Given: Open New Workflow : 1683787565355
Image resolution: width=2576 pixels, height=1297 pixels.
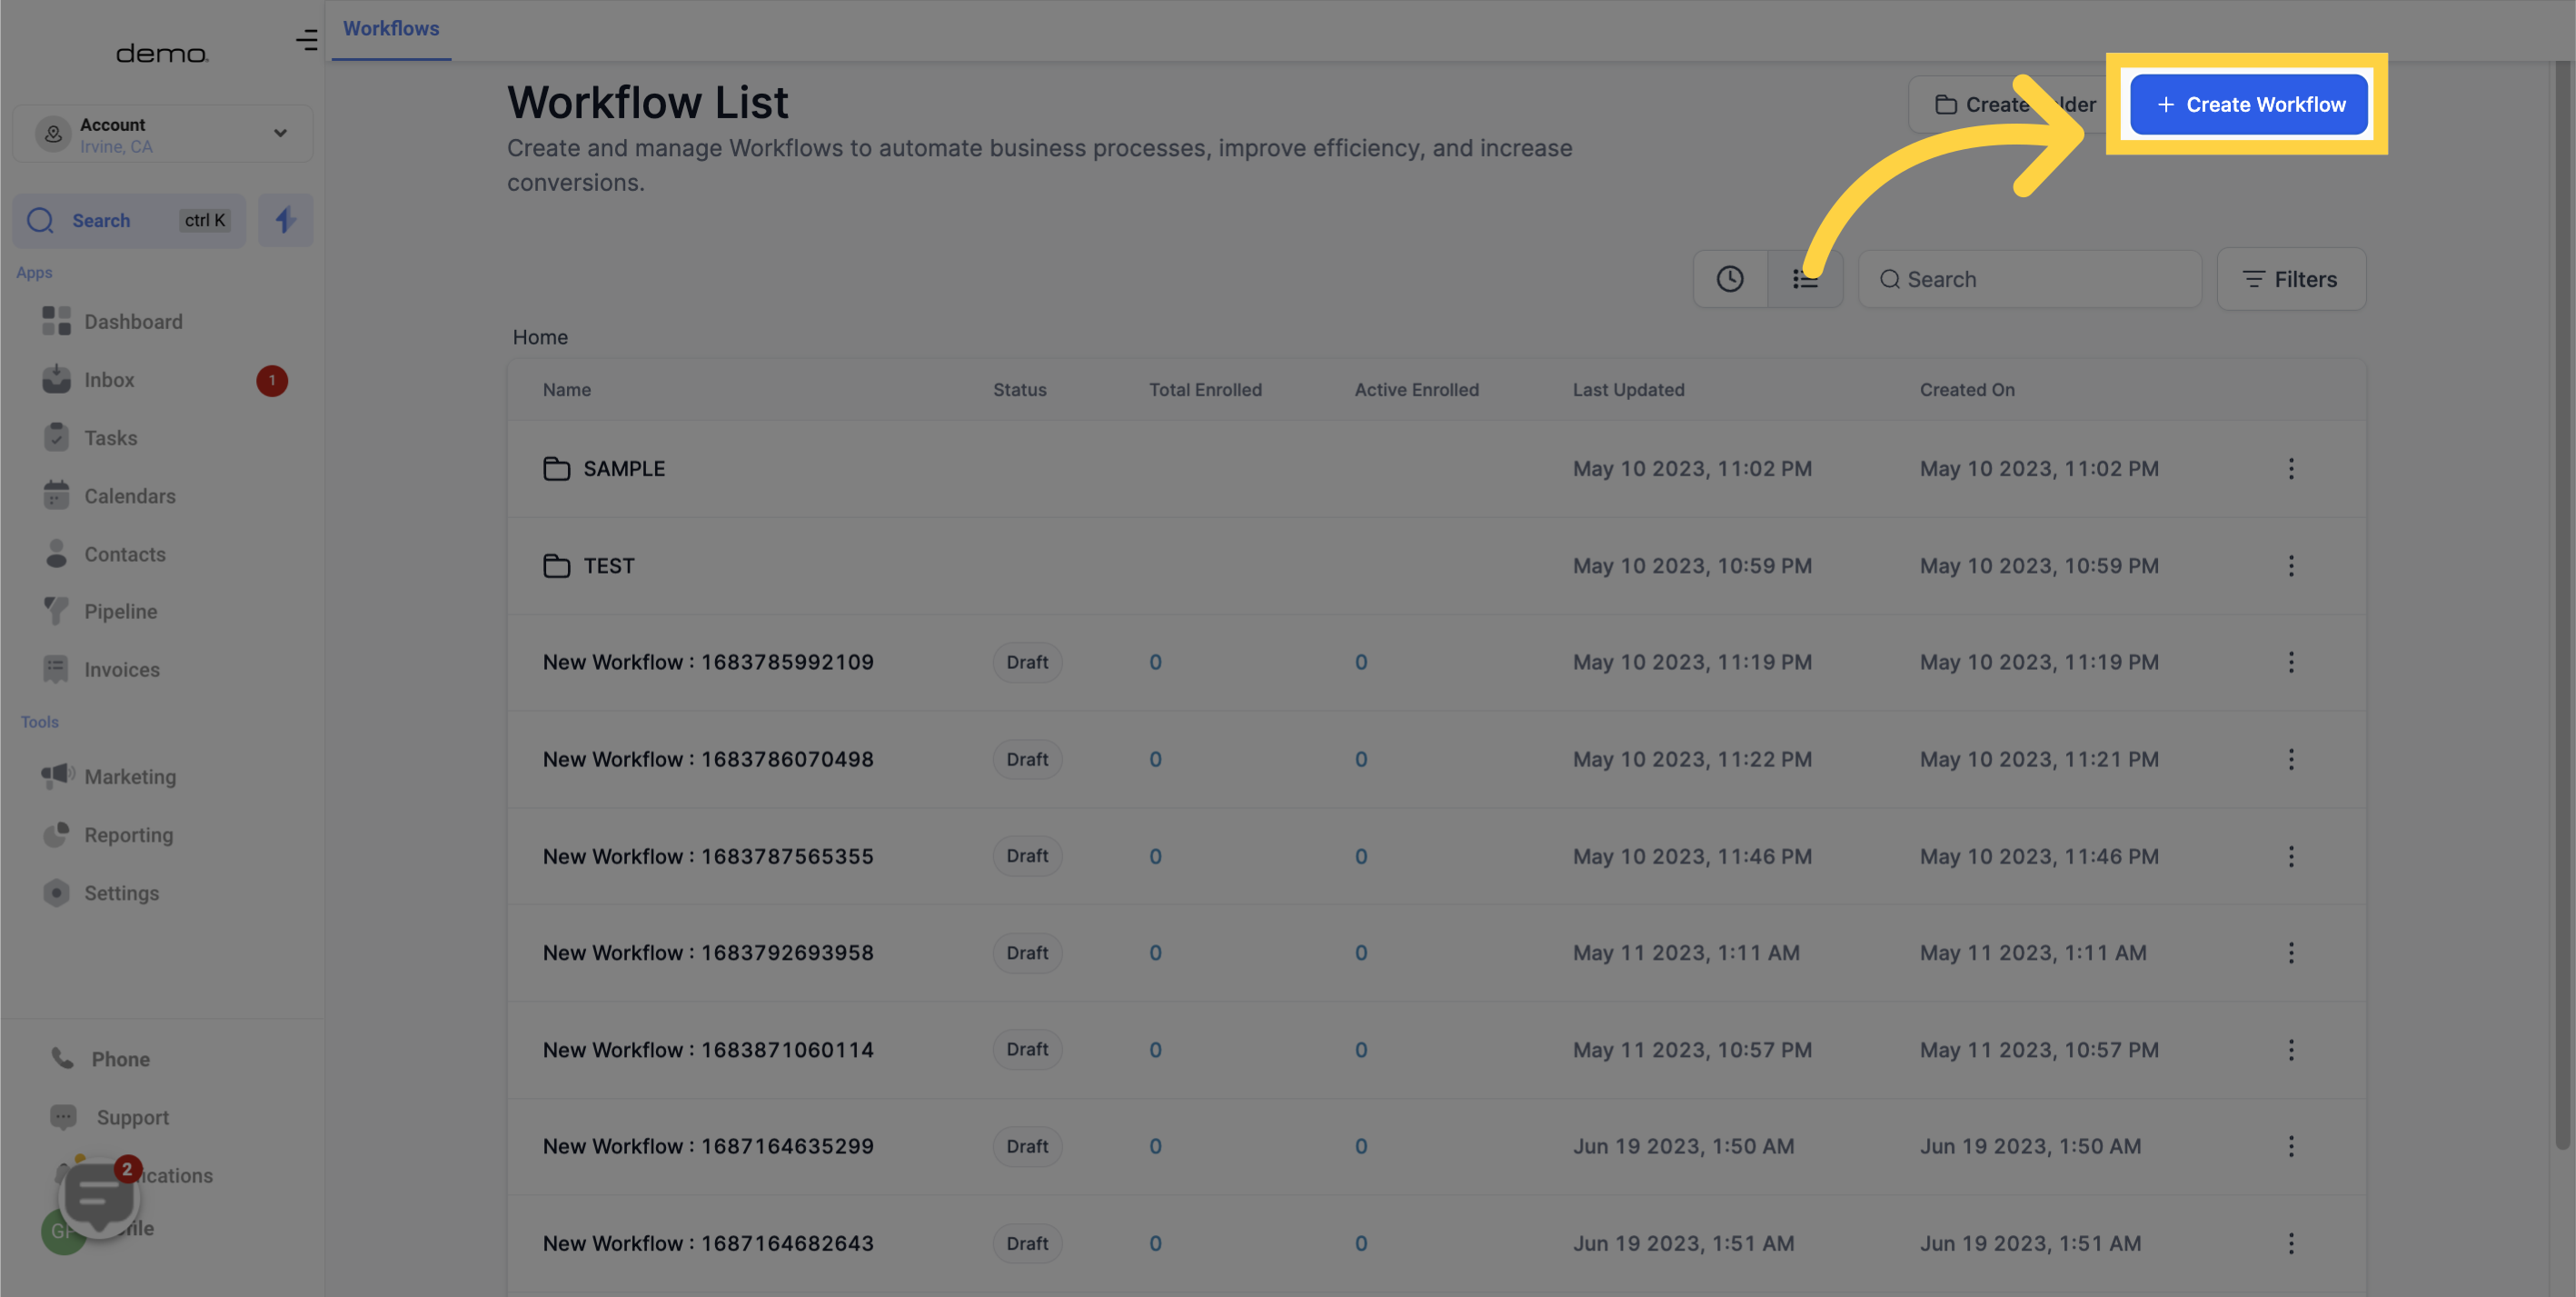Looking at the screenshot, I should click(708, 856).
